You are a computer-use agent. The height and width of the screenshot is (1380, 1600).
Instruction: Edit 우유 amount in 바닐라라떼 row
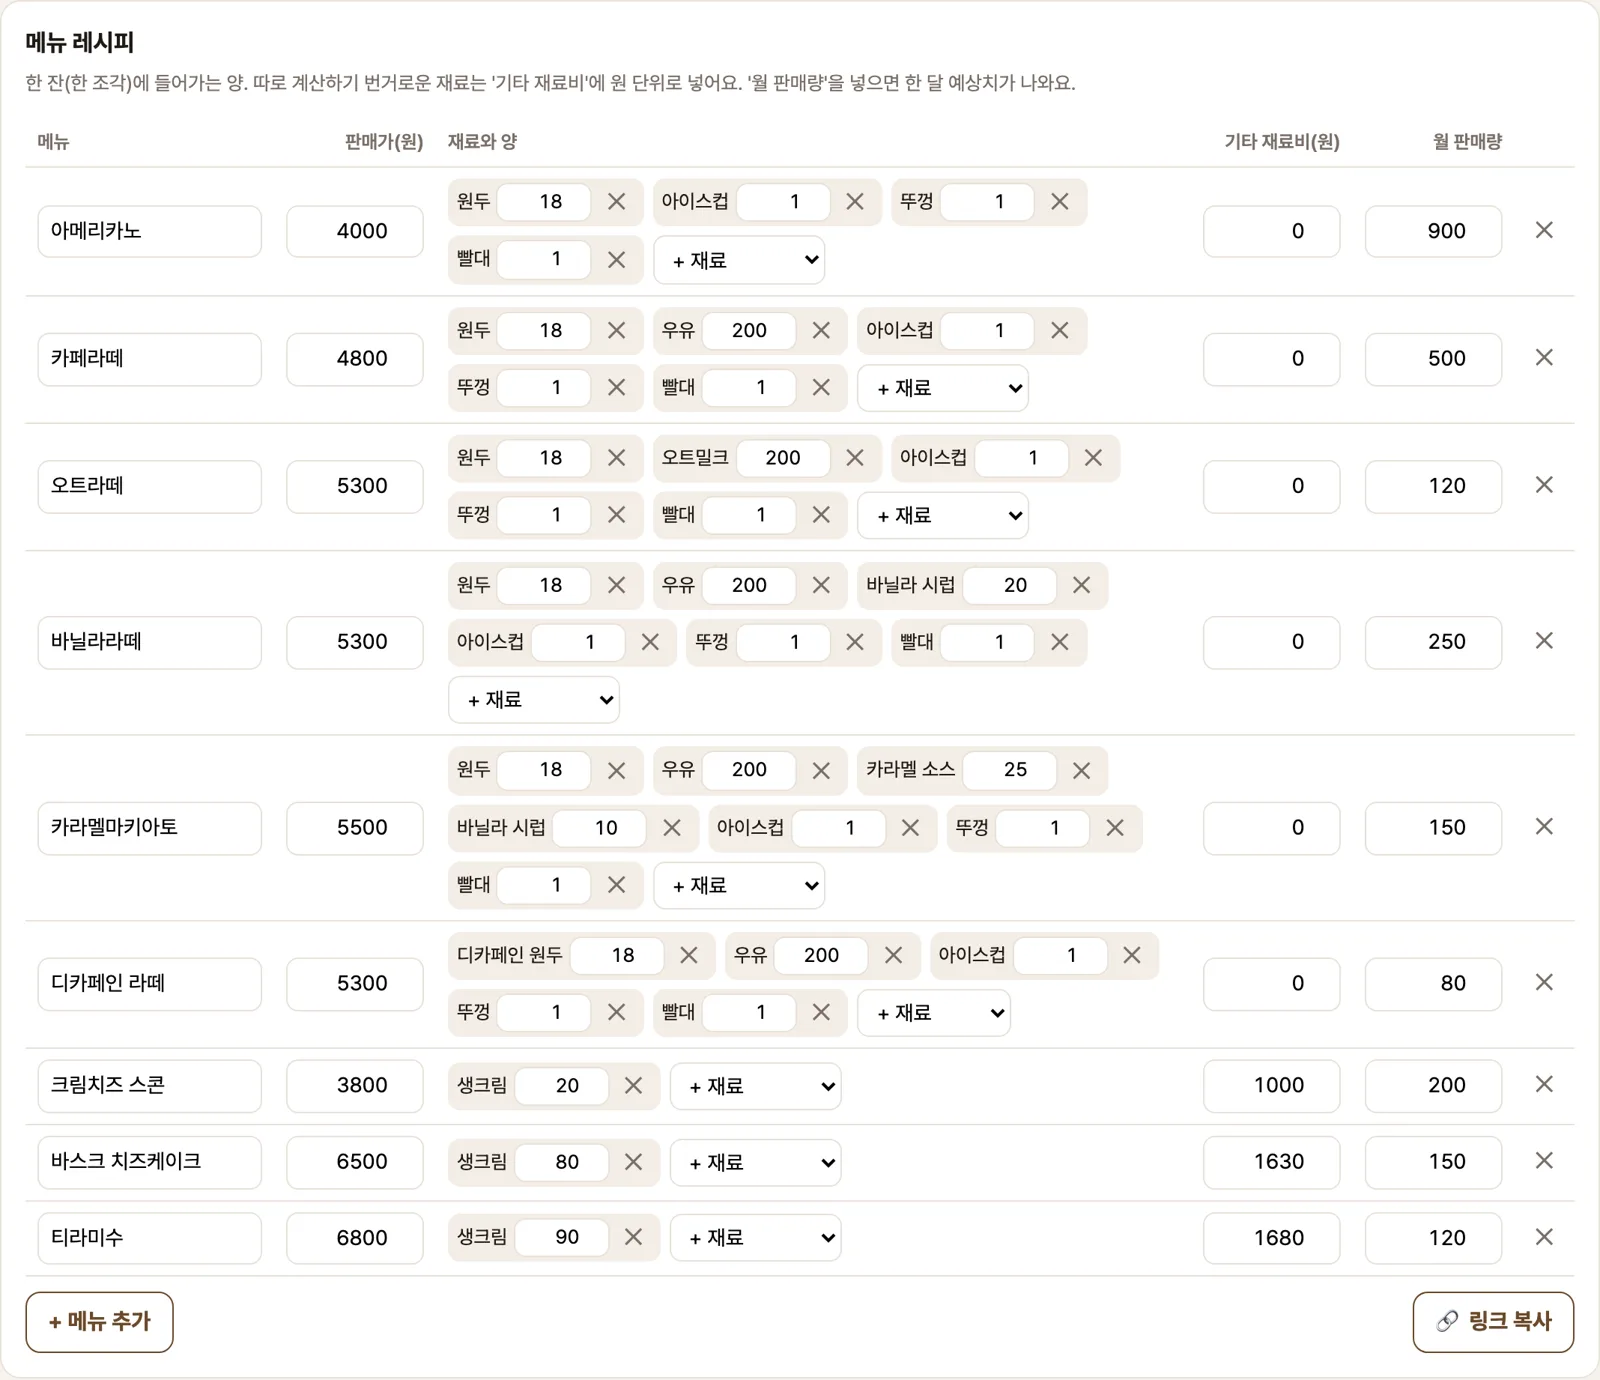tap(749, 586)
